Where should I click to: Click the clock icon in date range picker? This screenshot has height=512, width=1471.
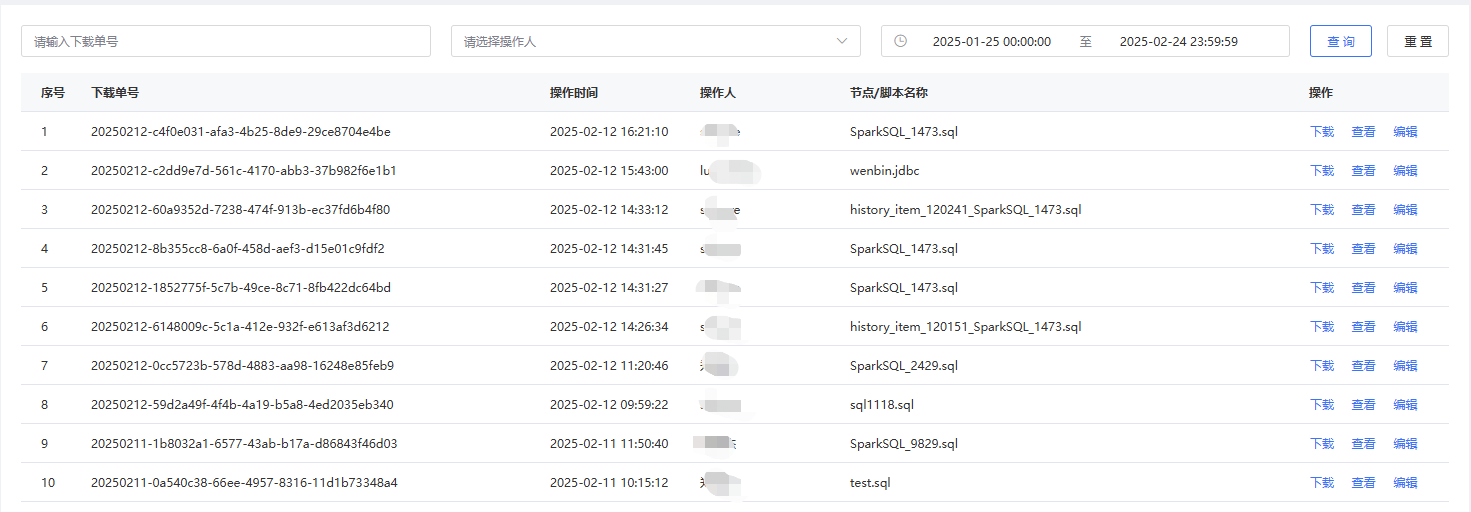pos(900,41)
